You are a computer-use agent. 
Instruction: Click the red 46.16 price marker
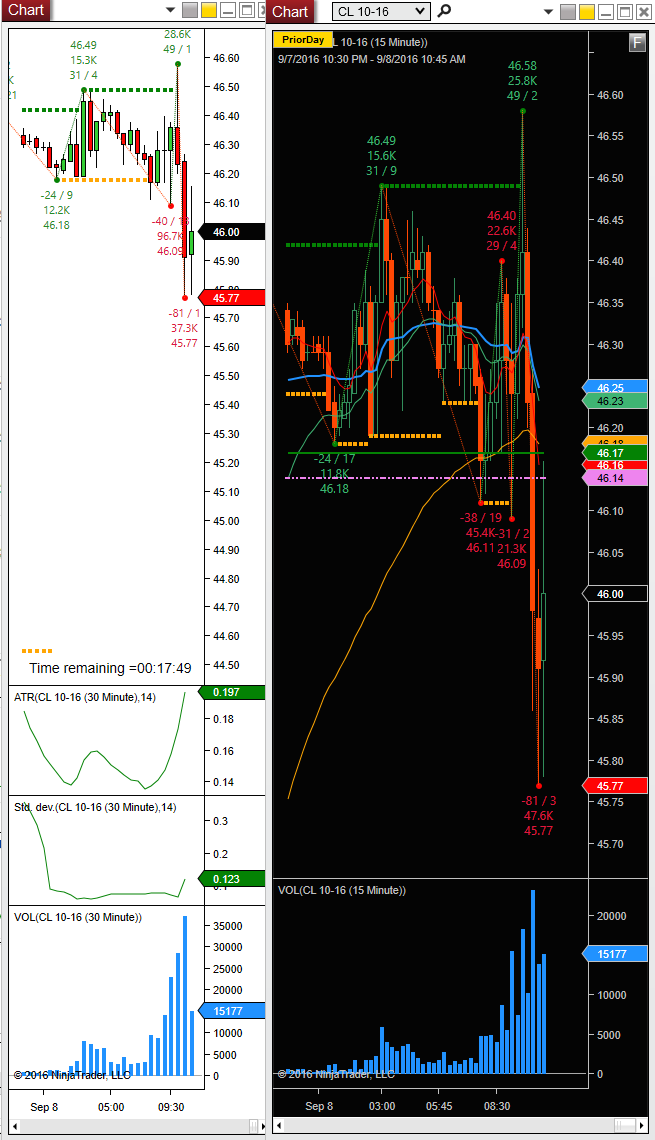(615, 465)
